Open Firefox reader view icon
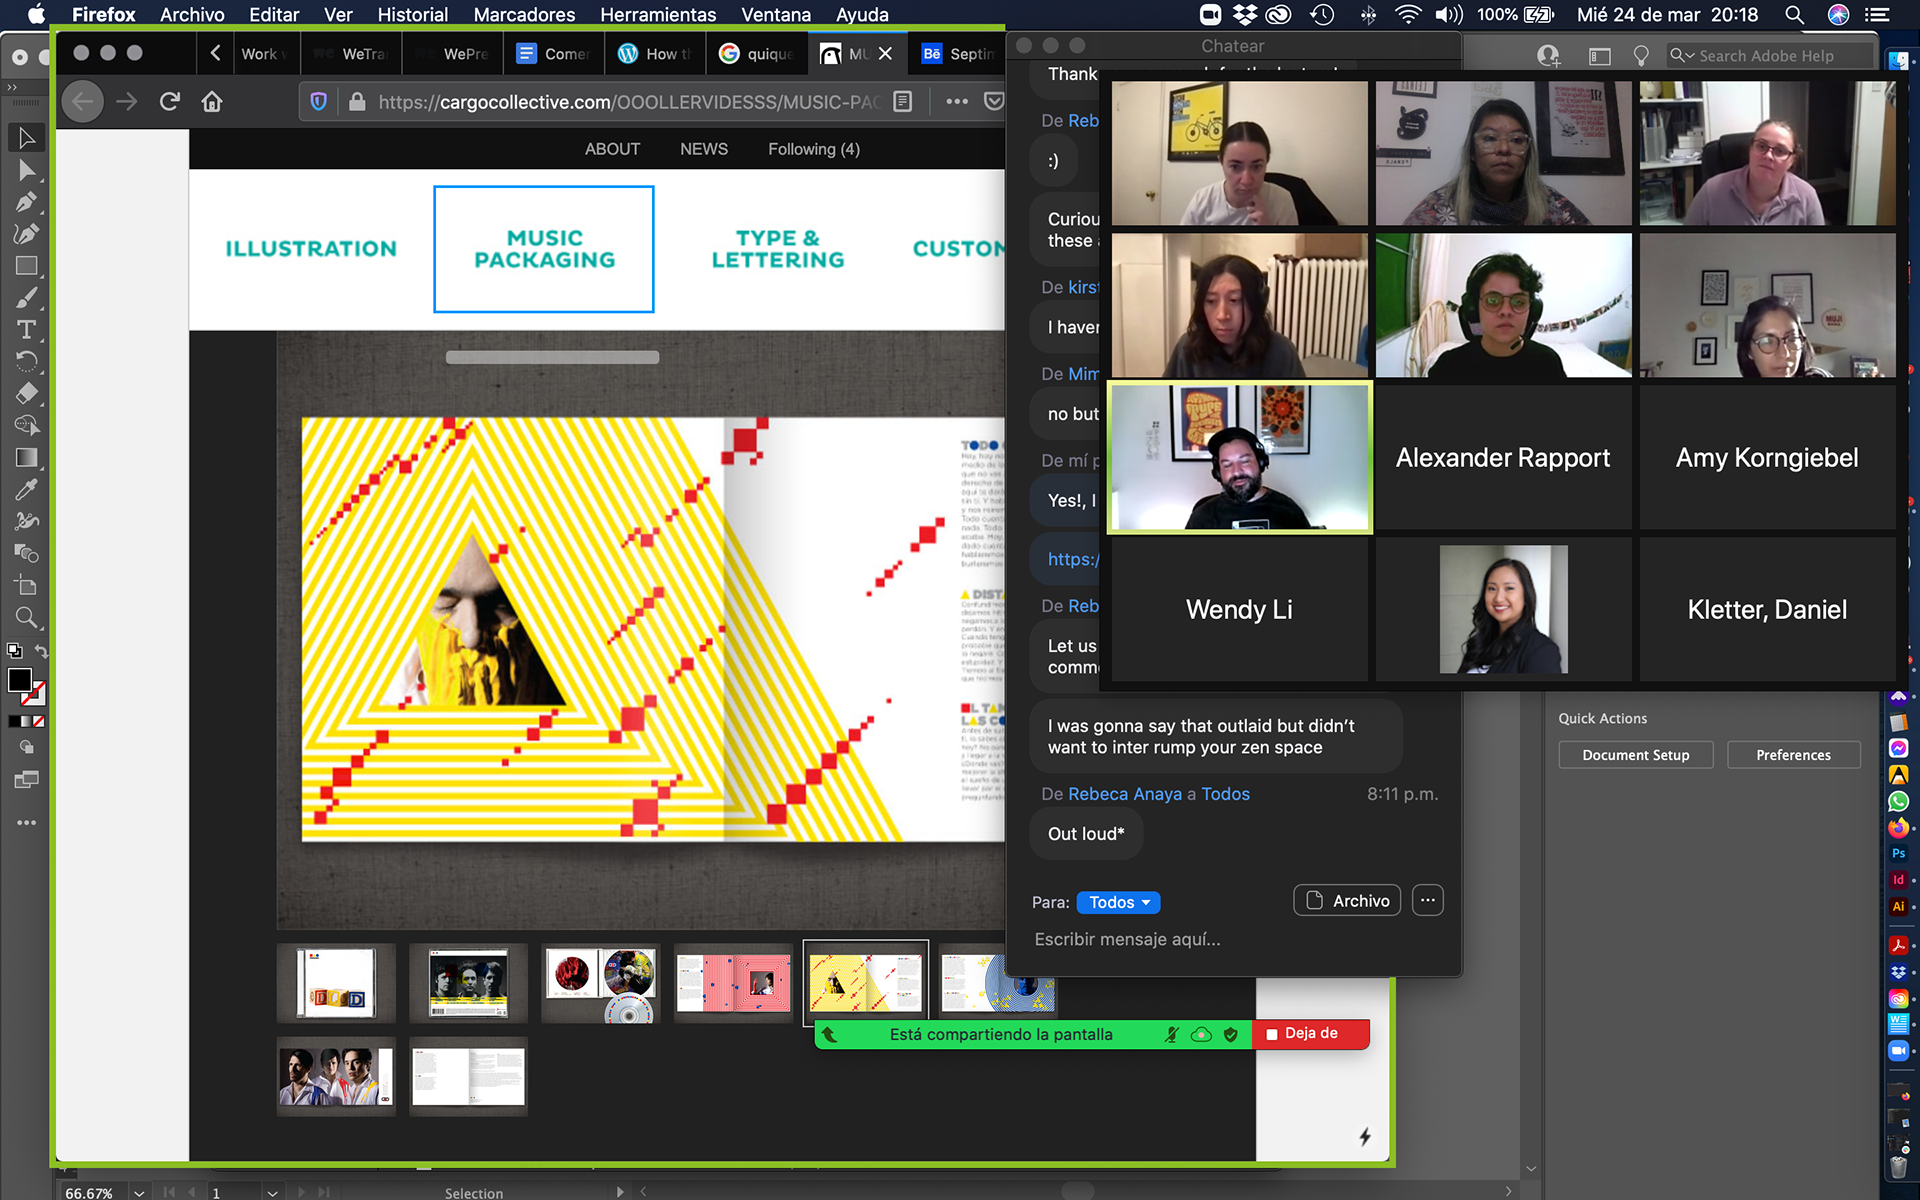The height and width of the screenshot is (1200, 1920). (x=902, y=101)
